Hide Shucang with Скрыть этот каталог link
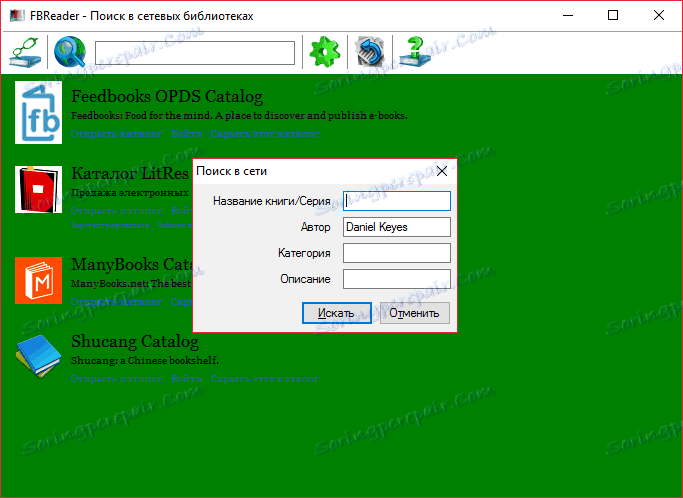 click(x=265, y=379)
